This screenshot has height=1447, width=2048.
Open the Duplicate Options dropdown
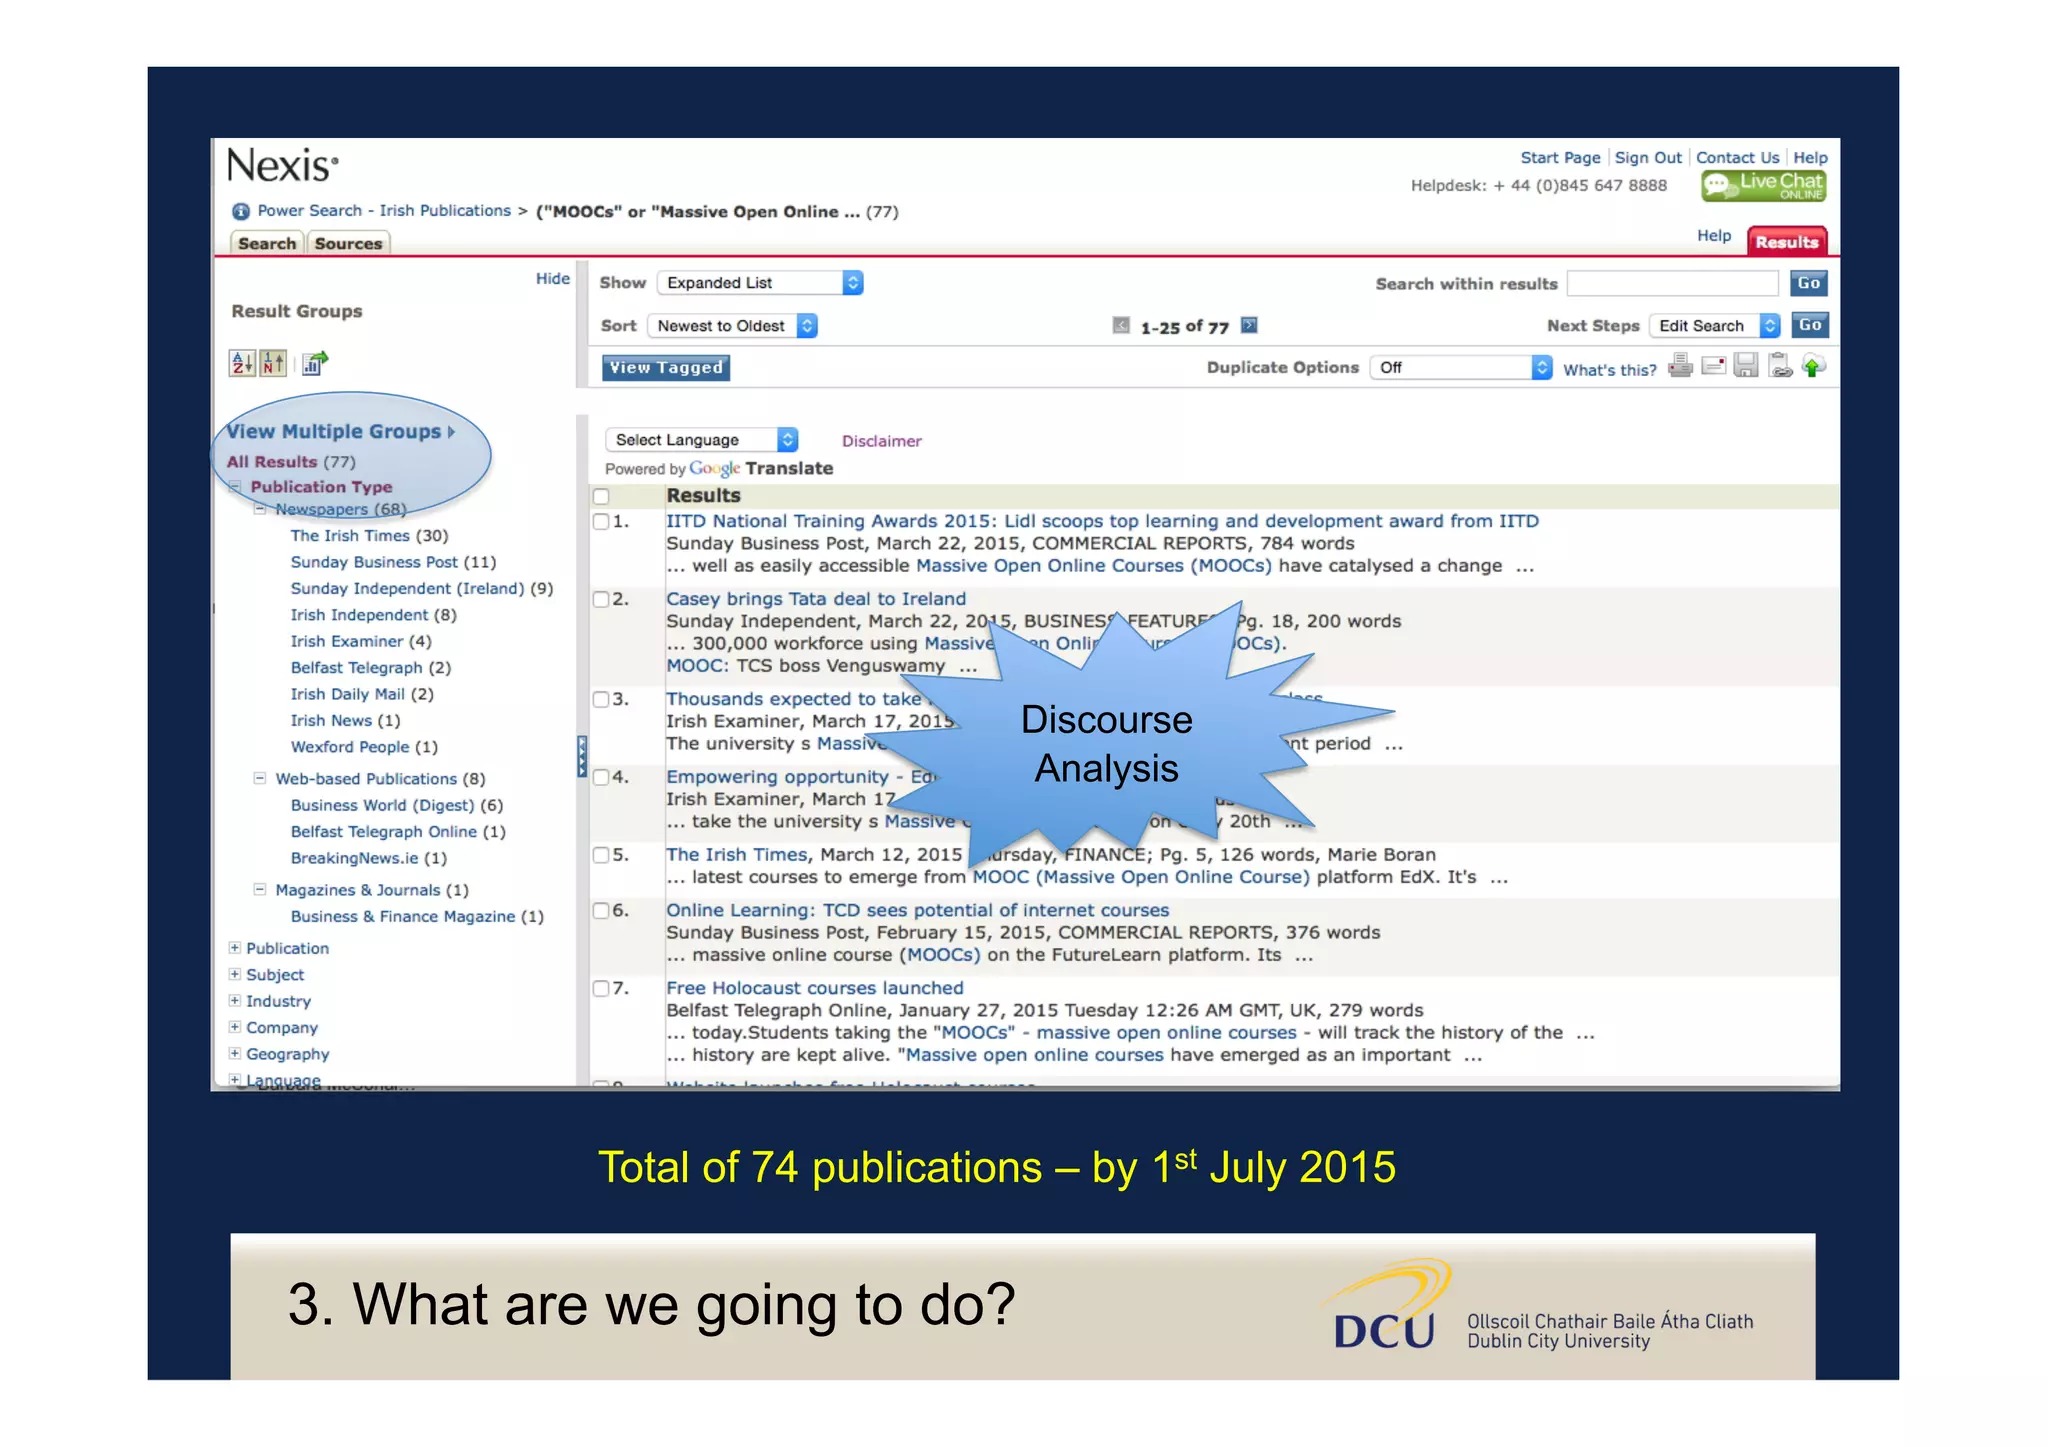pos(1461,368)
